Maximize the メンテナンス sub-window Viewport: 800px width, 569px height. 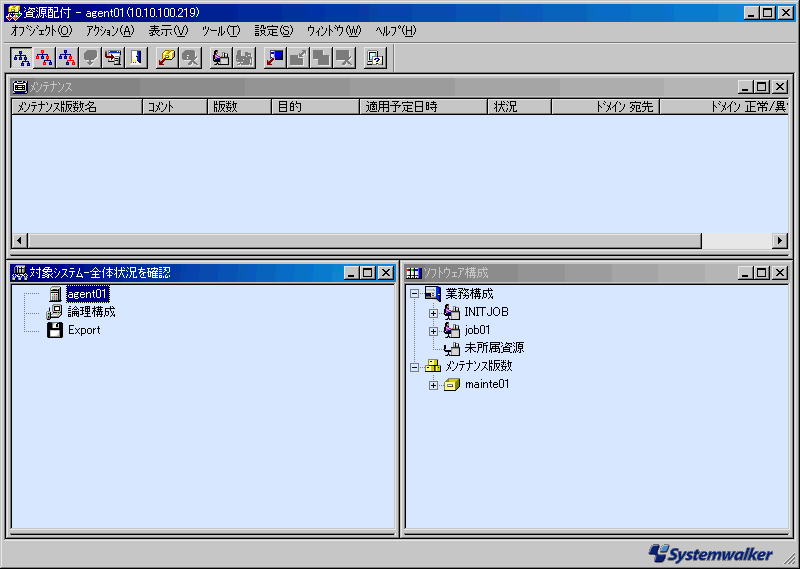coord(762,87)
